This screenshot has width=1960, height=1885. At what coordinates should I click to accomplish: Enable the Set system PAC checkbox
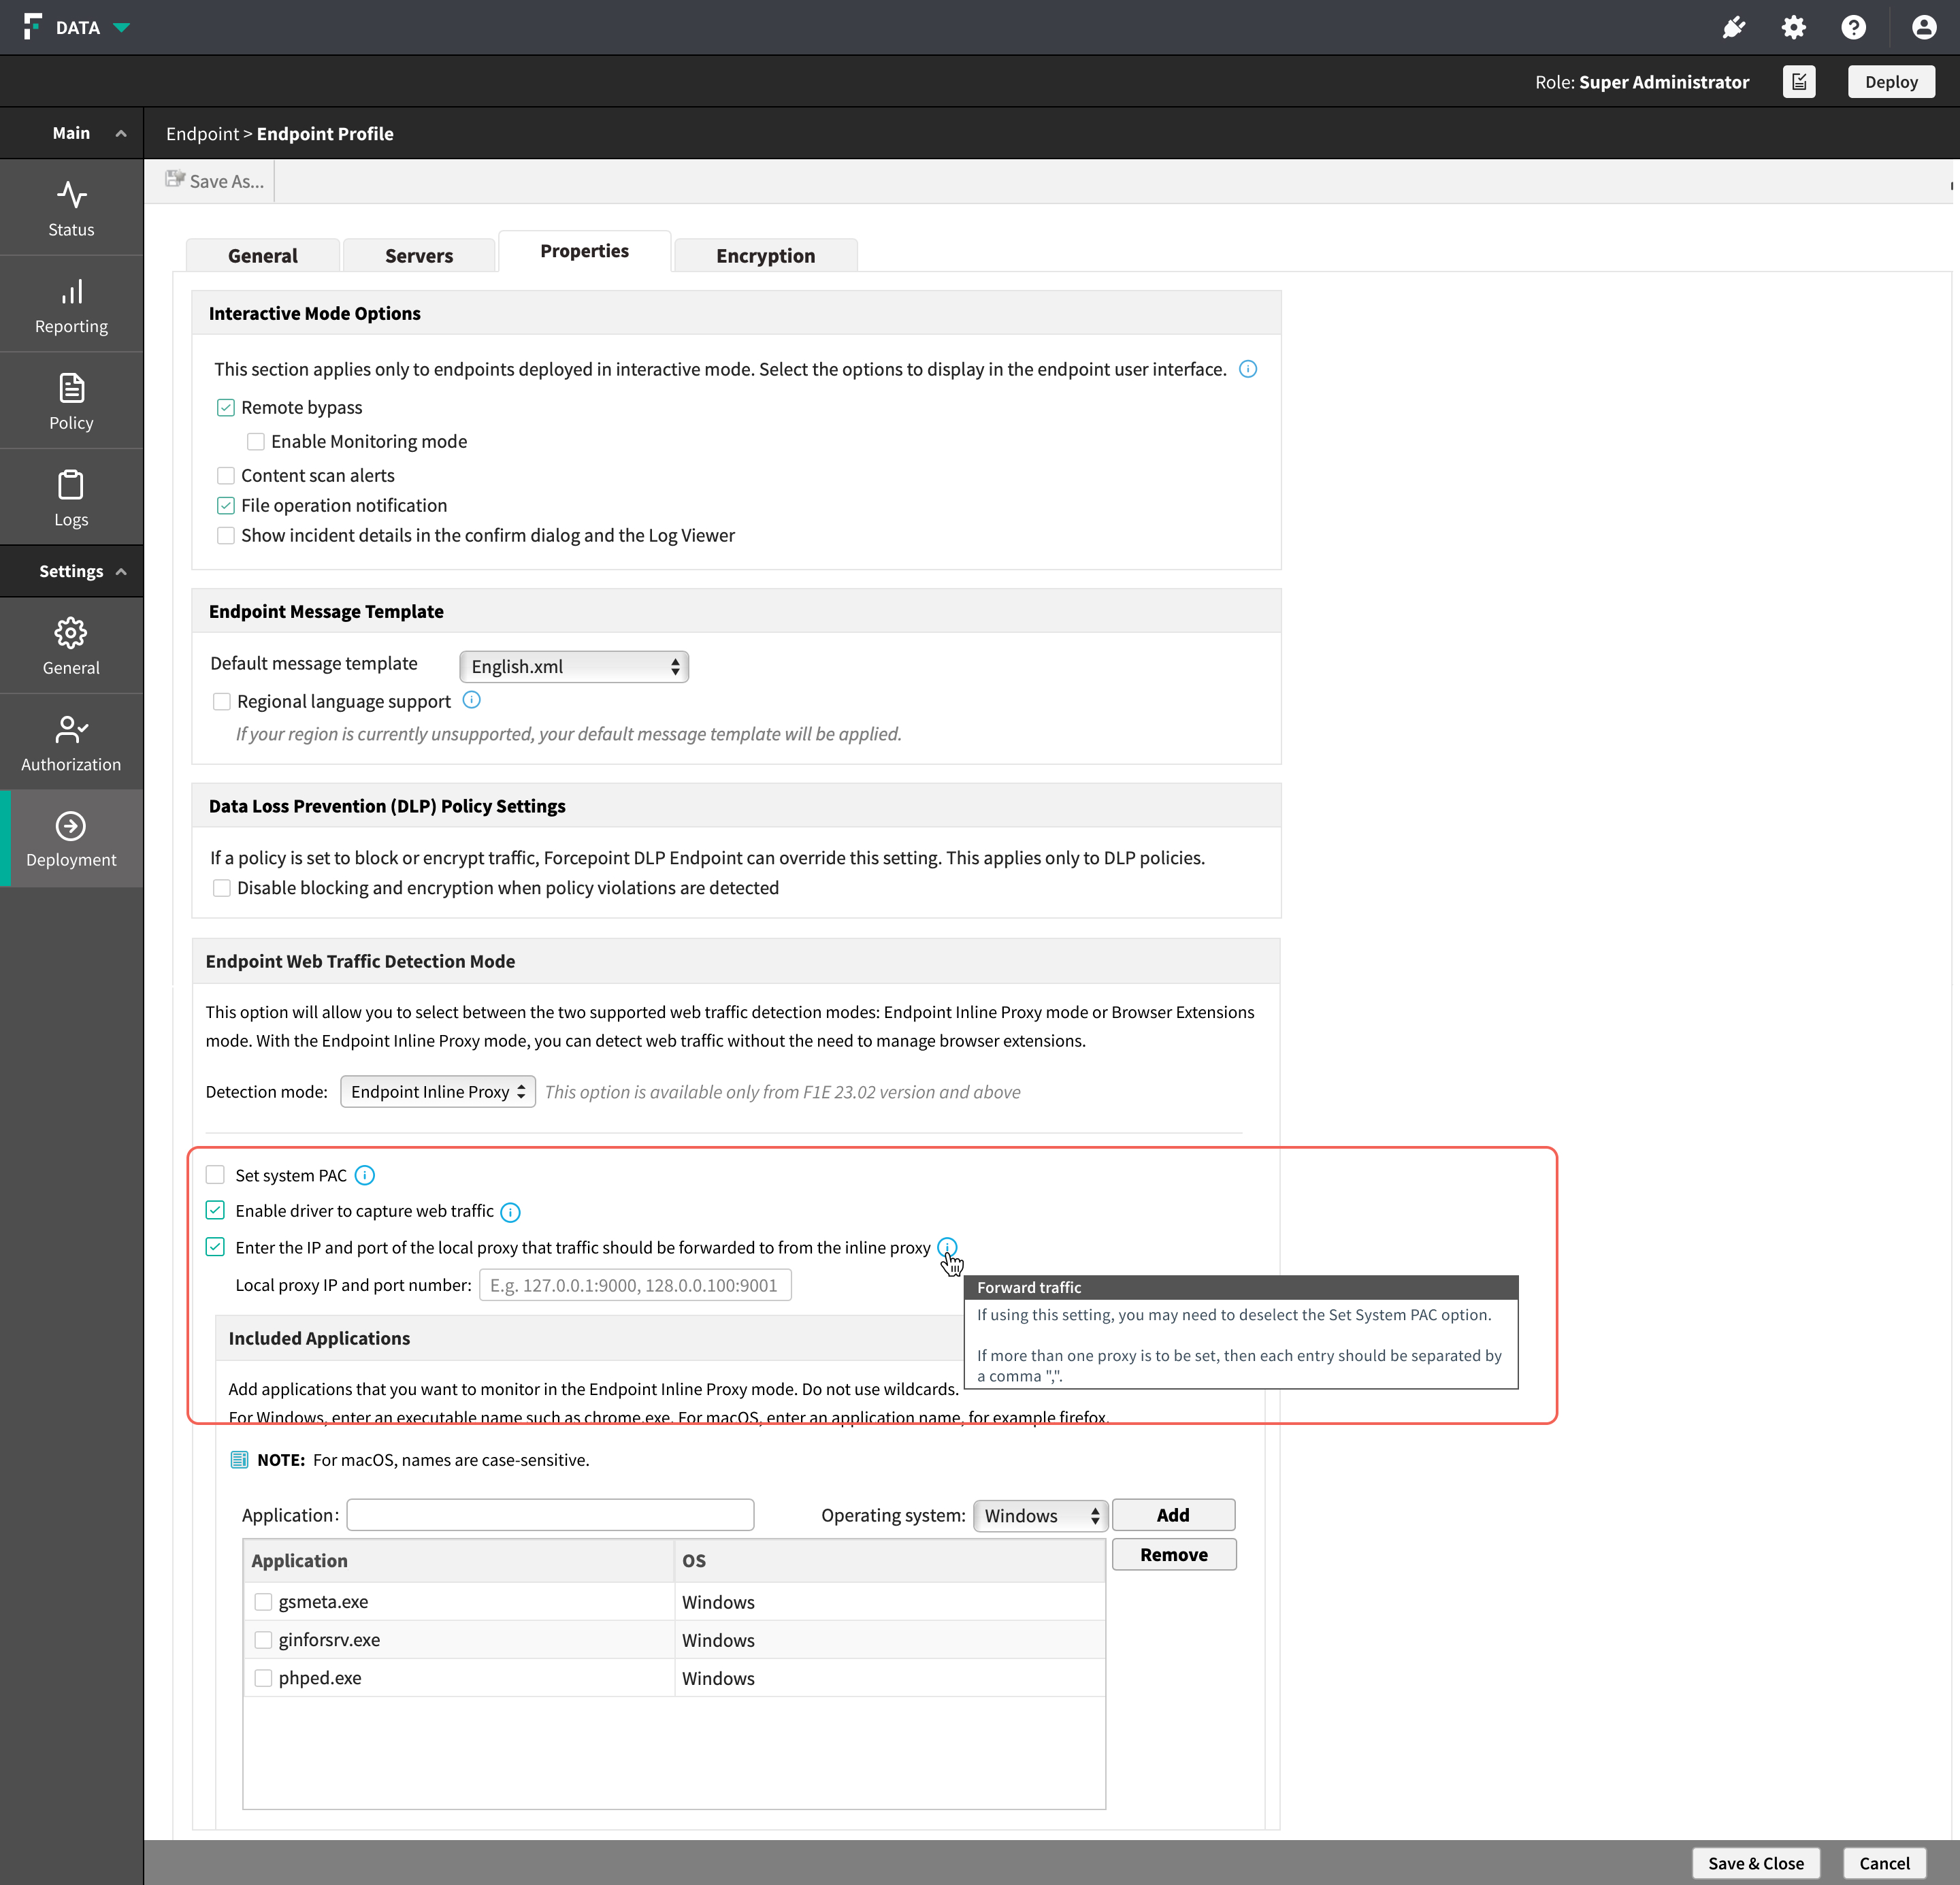click(x=215, y=1175)
